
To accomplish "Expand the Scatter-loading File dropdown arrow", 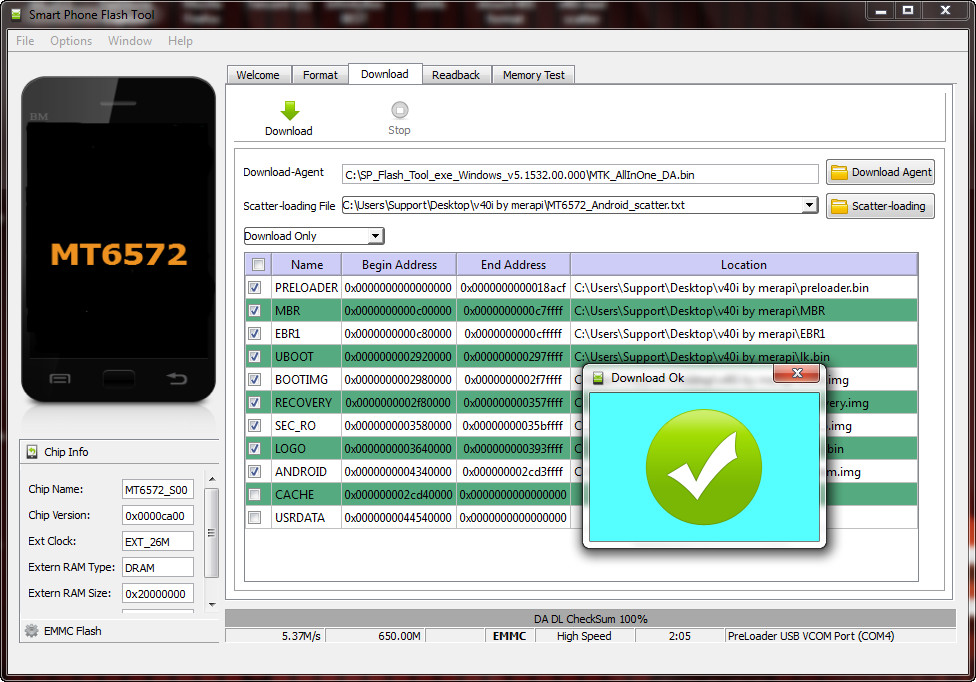I will tap(809, 205).
